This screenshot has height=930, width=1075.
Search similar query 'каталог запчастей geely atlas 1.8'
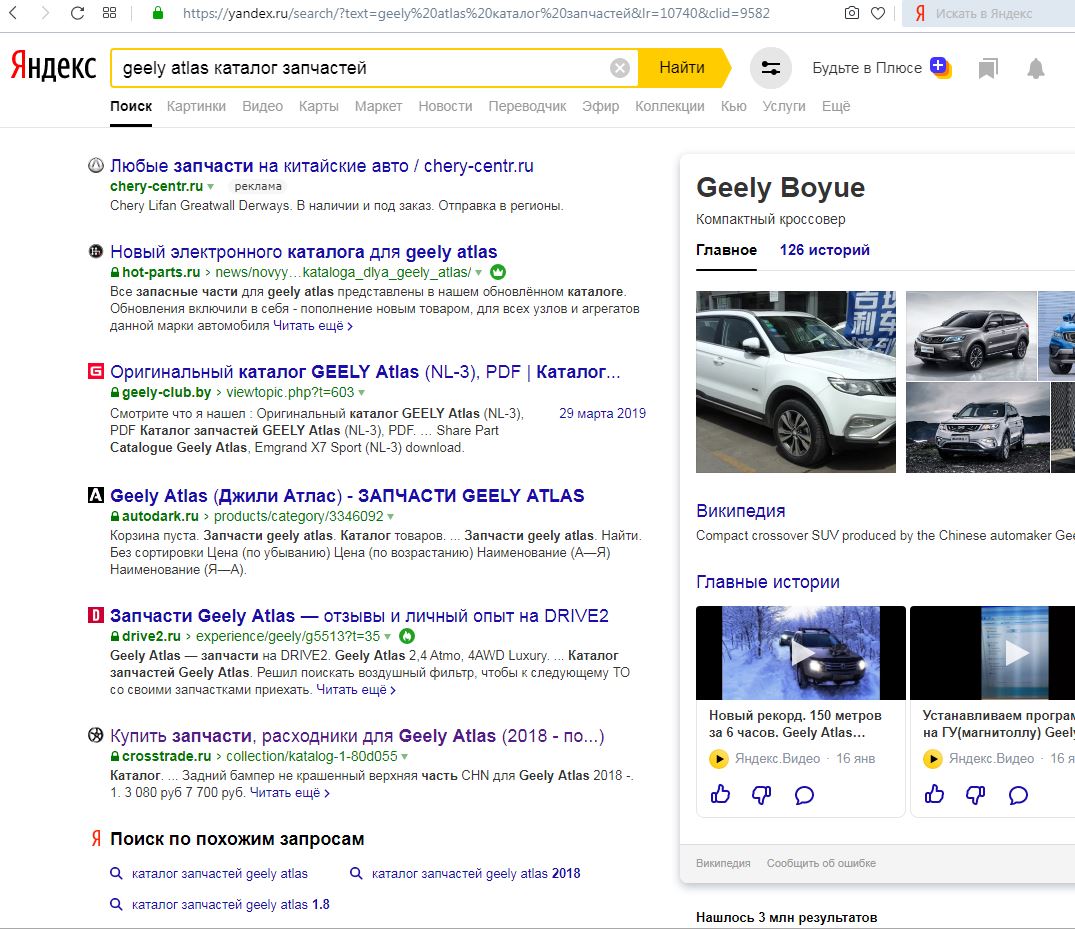230,905
